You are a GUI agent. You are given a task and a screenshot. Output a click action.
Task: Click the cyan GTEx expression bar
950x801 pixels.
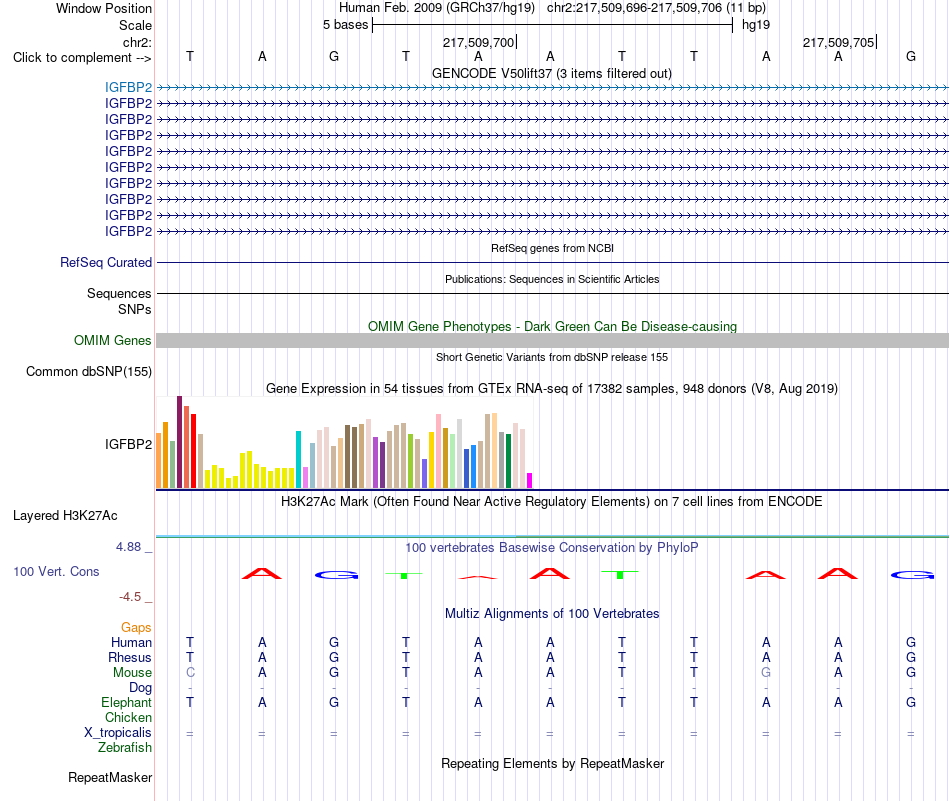coord(298,459)
